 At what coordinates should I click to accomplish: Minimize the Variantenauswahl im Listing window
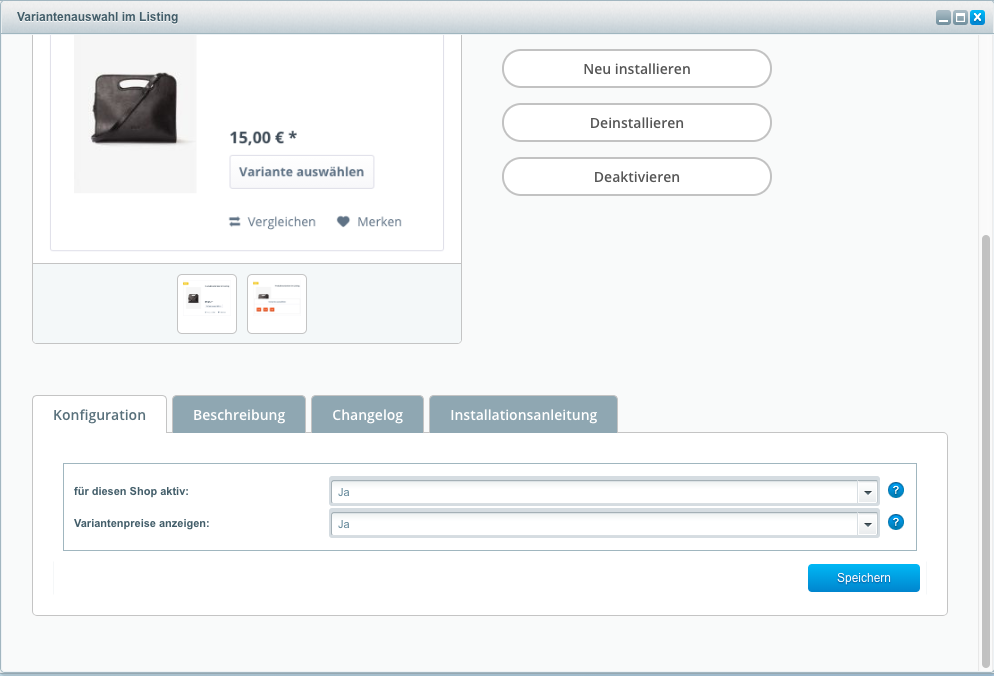tap(943, 18)
